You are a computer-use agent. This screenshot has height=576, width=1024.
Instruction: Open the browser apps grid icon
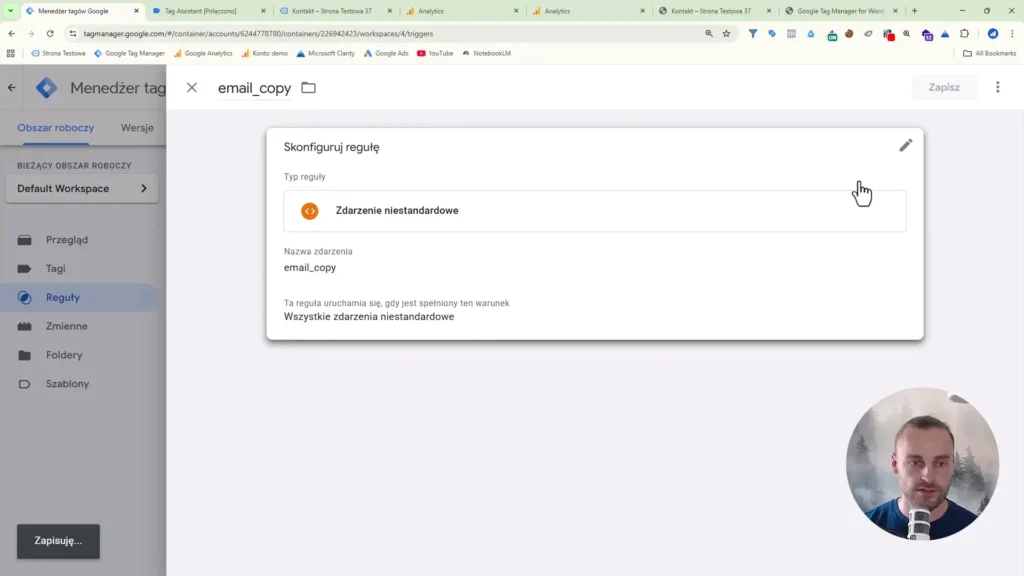(x=10, y=54)
